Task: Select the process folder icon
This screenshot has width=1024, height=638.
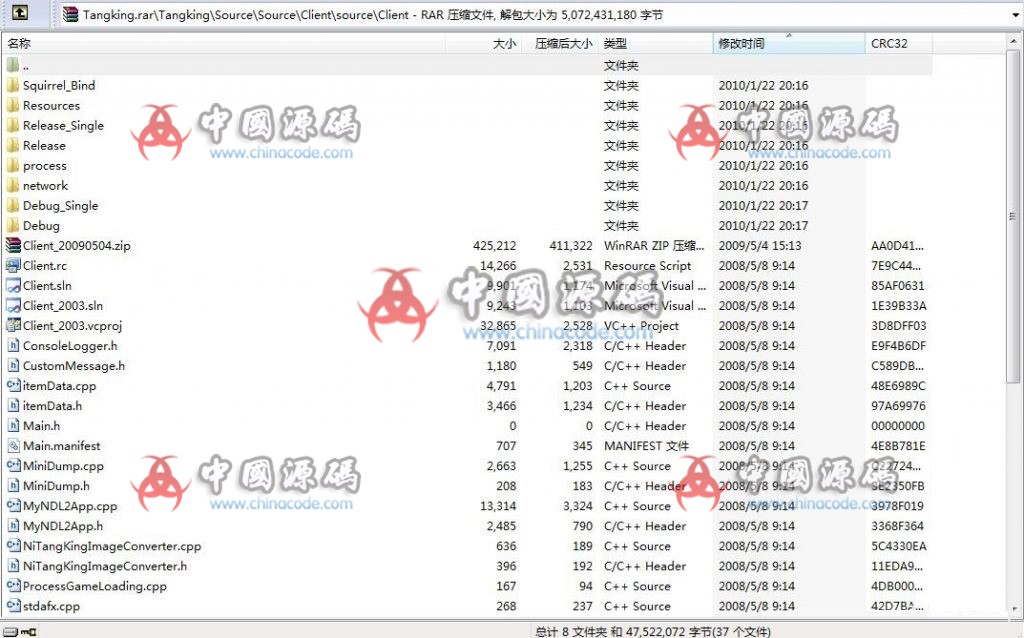Action: click(x=12, y=165)
